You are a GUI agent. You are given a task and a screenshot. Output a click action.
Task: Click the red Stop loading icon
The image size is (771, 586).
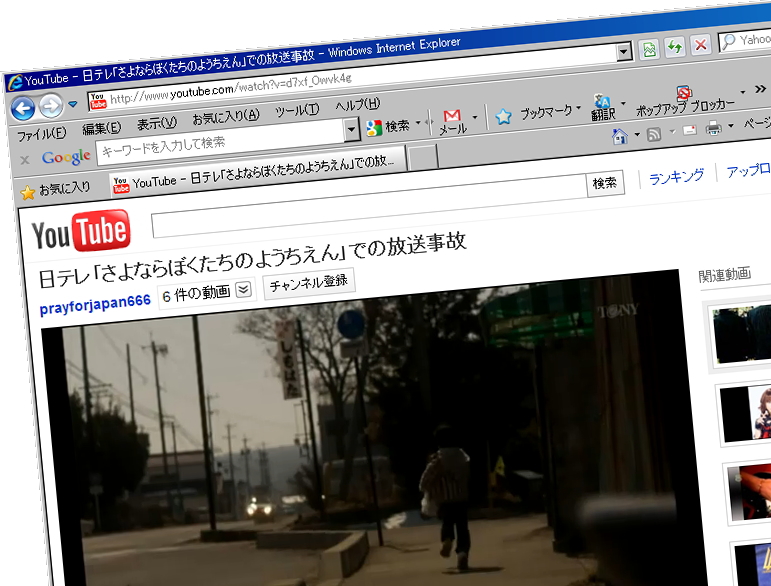[x=701, y=45]
